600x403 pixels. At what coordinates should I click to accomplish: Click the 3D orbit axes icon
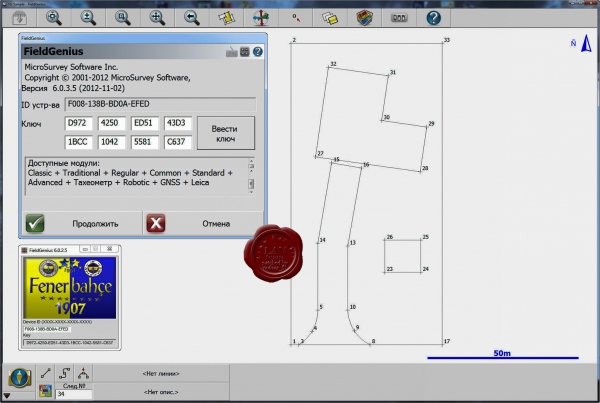[261, 18]
